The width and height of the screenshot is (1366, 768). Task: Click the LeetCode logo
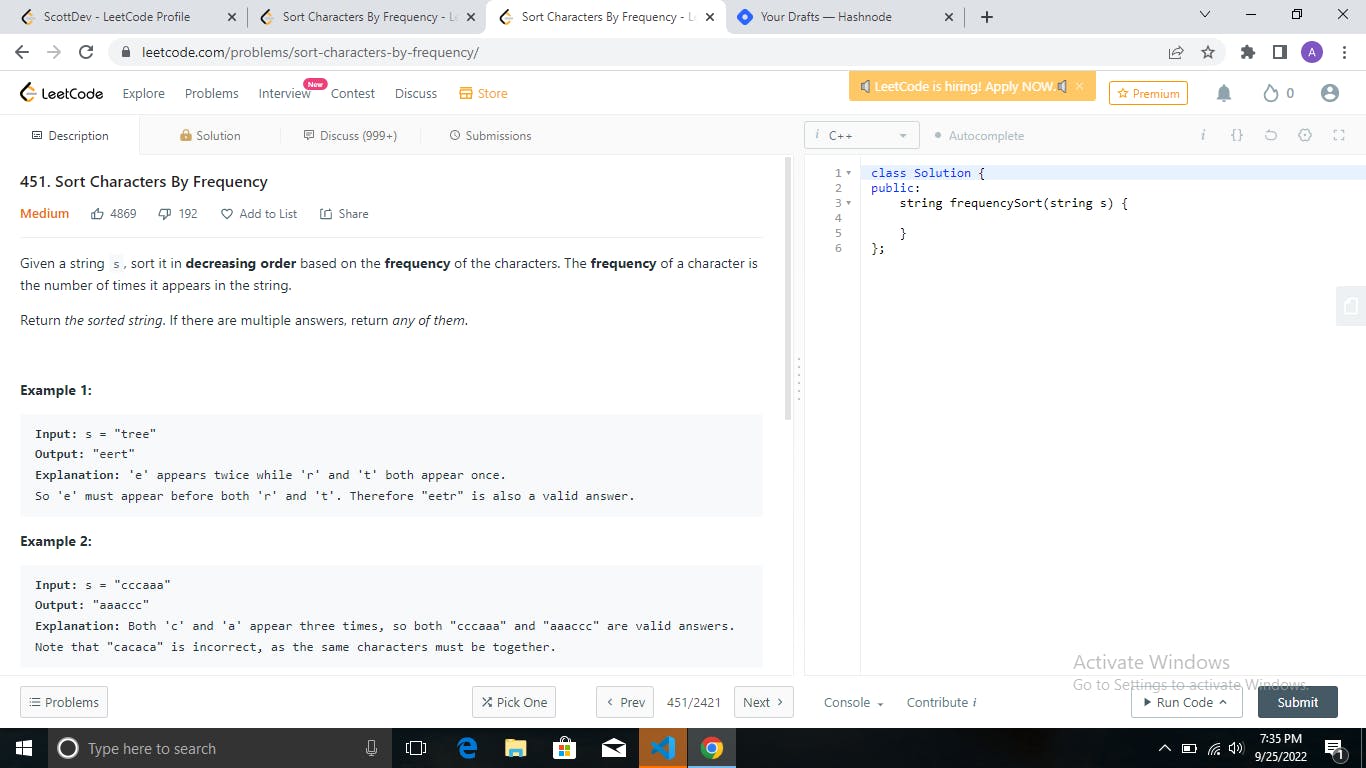point(61,93)
